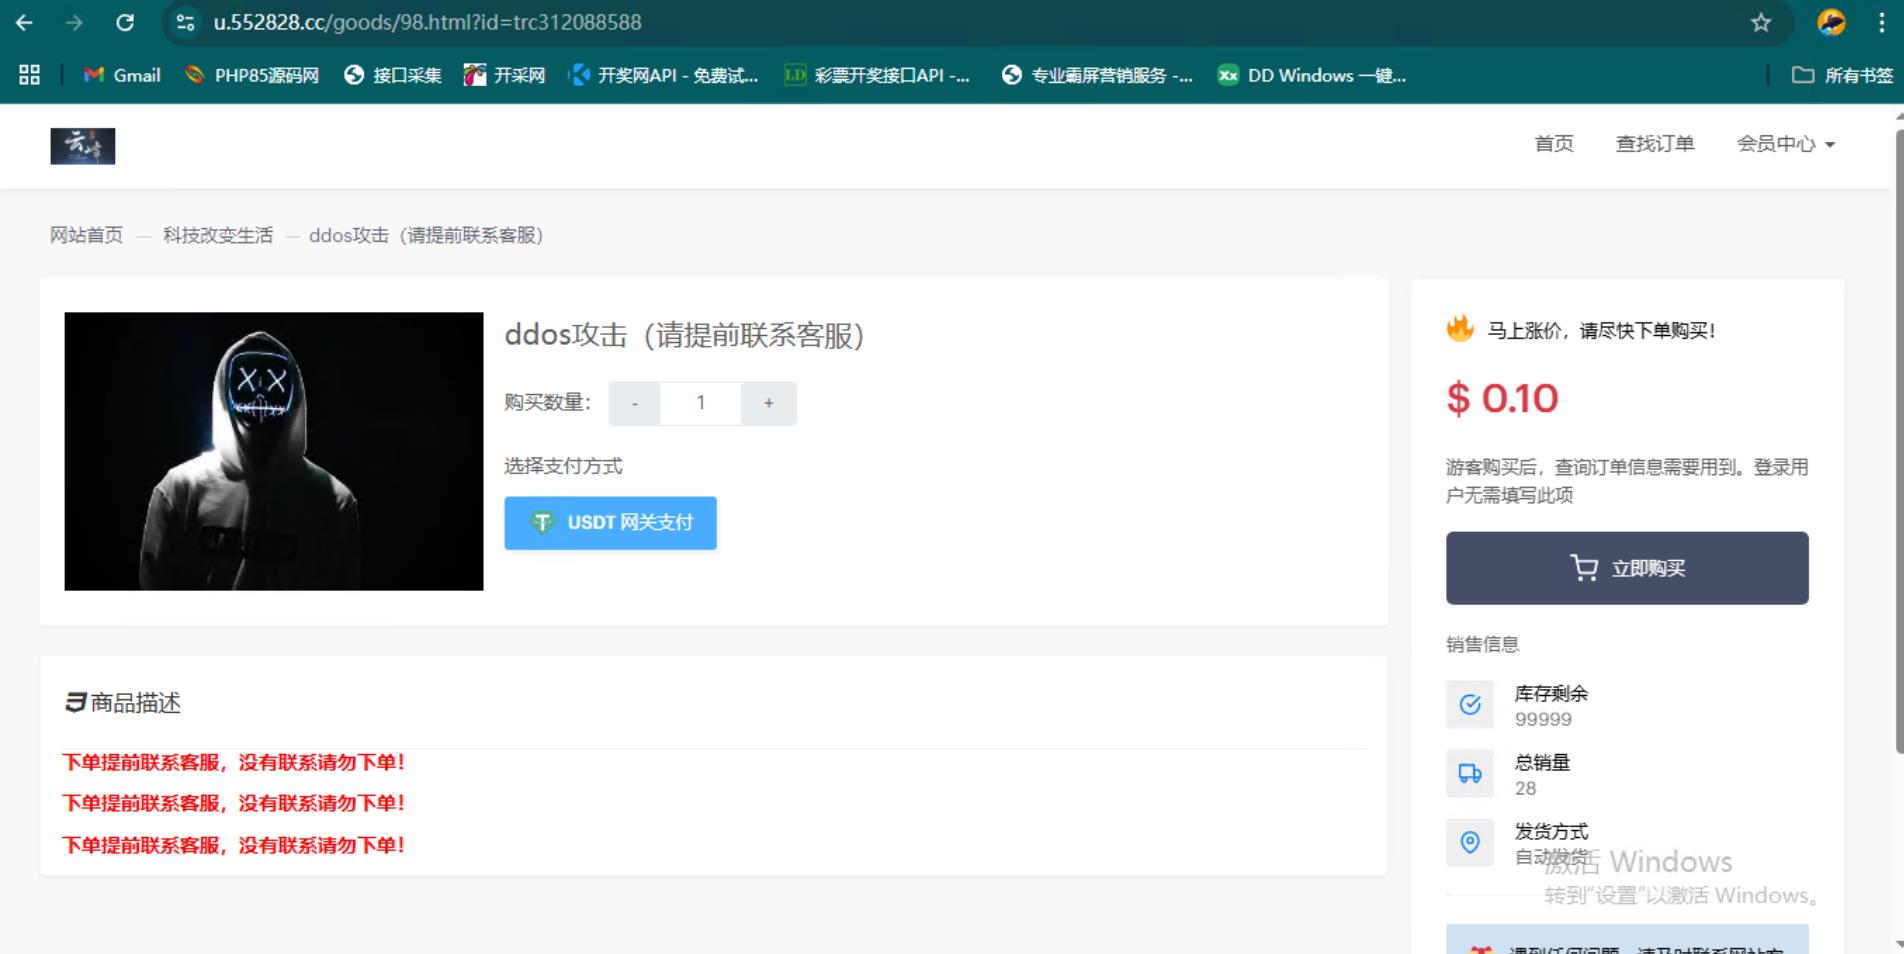Image resolution: width=1904 pixels, height=954 pixels.
Task: Click the 购买数量 quantity input field
Action: click(x=700, y=403)
